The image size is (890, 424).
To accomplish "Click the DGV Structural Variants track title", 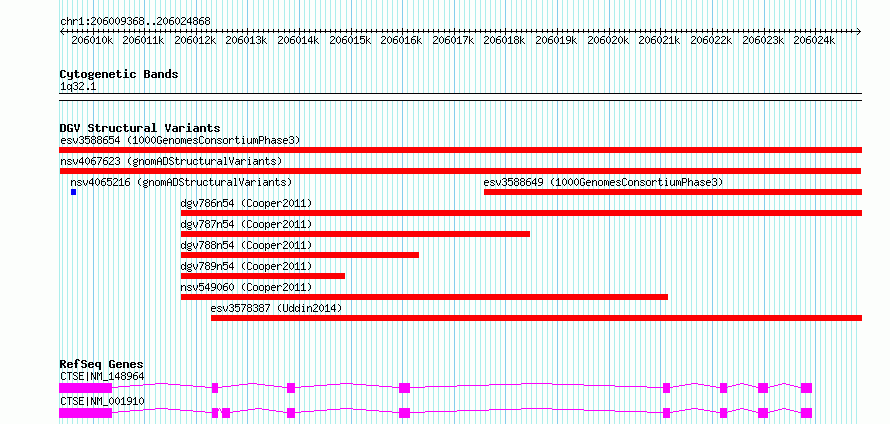I will (140, 128).
